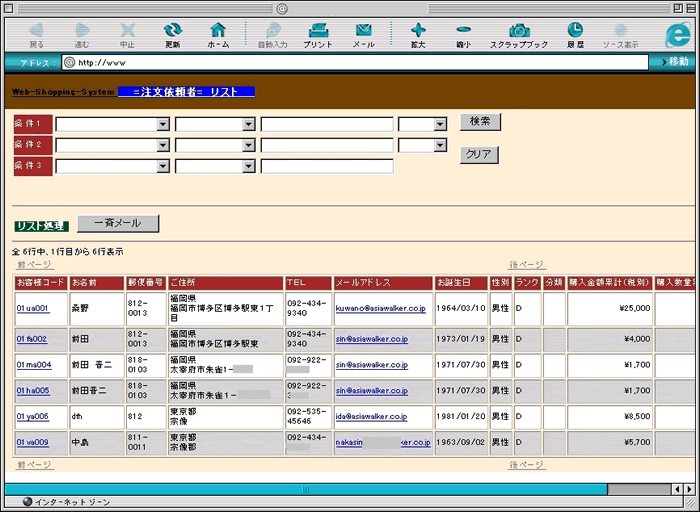The height and width of the screenshot is (512, 700).
Task: Click the lower 後ページ link
Action: coord(526,465)
